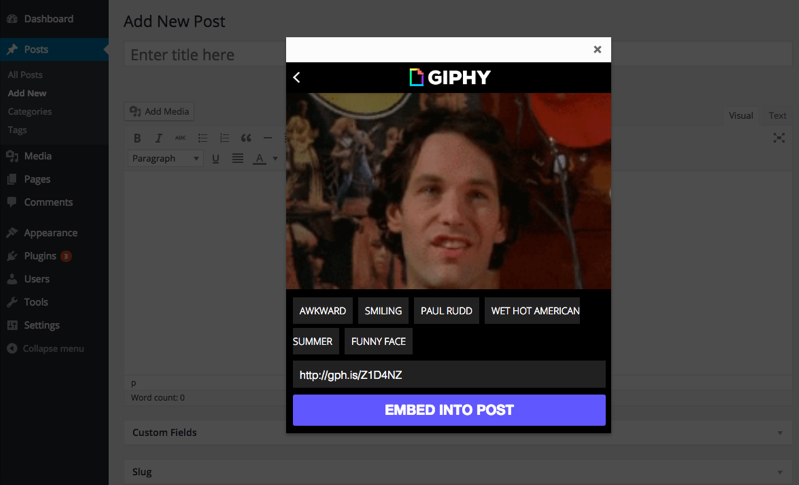Open Categories submenu link
The width and height of the screenshot is (799, 485).
click(30, 112)
